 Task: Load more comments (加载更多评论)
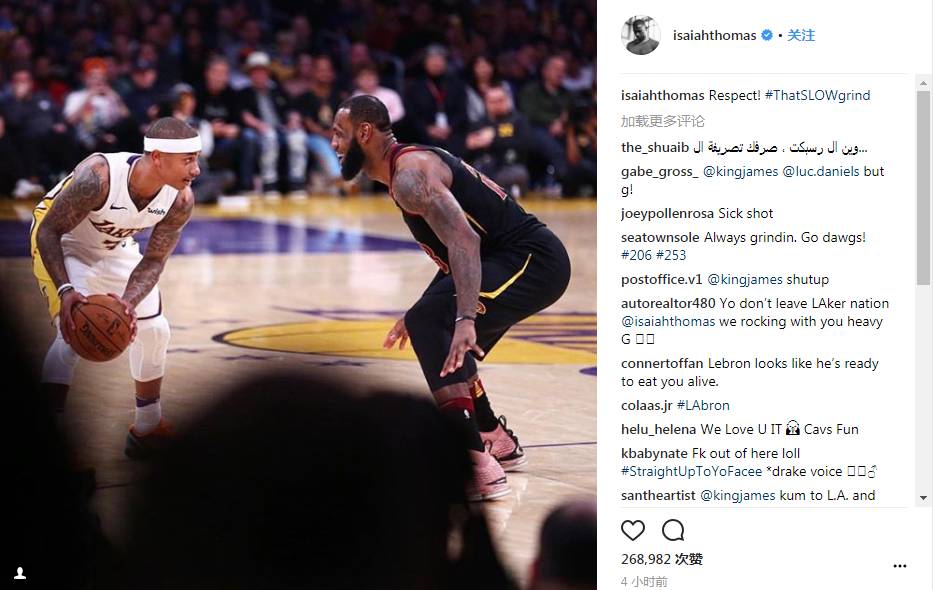662,121
